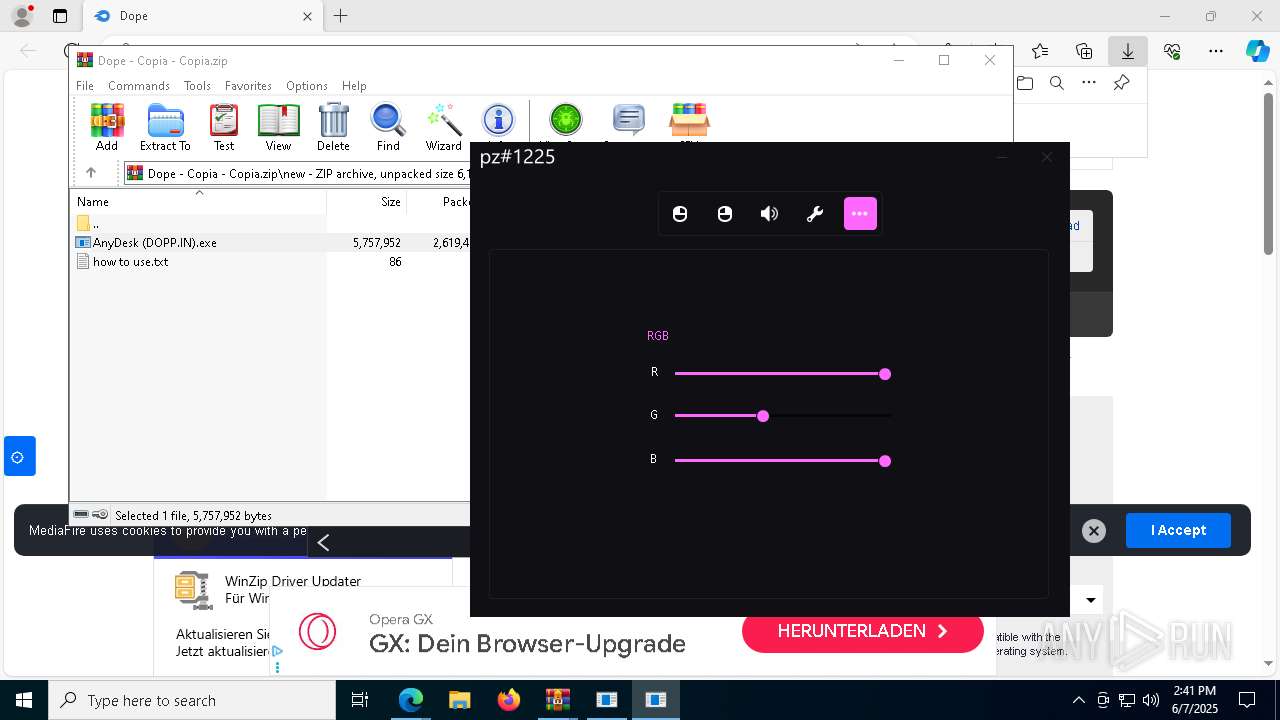
Task: Accept MediaFire cookies with I Accept
Action: click(1178, 530)
